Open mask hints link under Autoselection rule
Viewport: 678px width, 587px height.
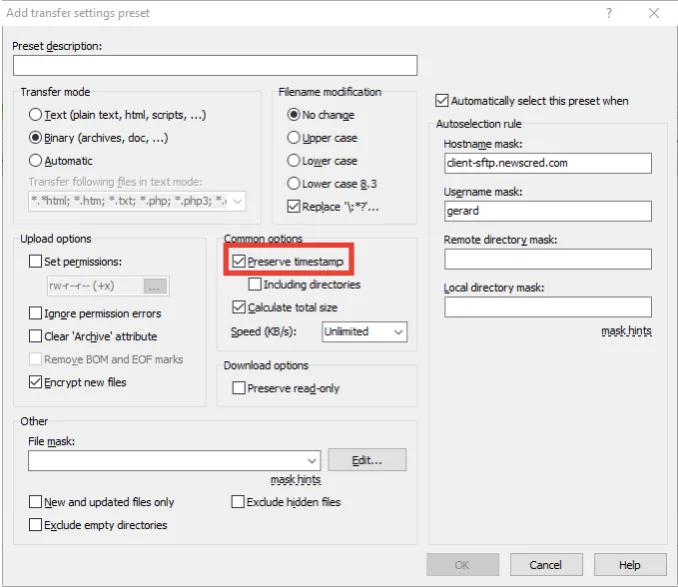pyautogui.click(x=626, y=331)
